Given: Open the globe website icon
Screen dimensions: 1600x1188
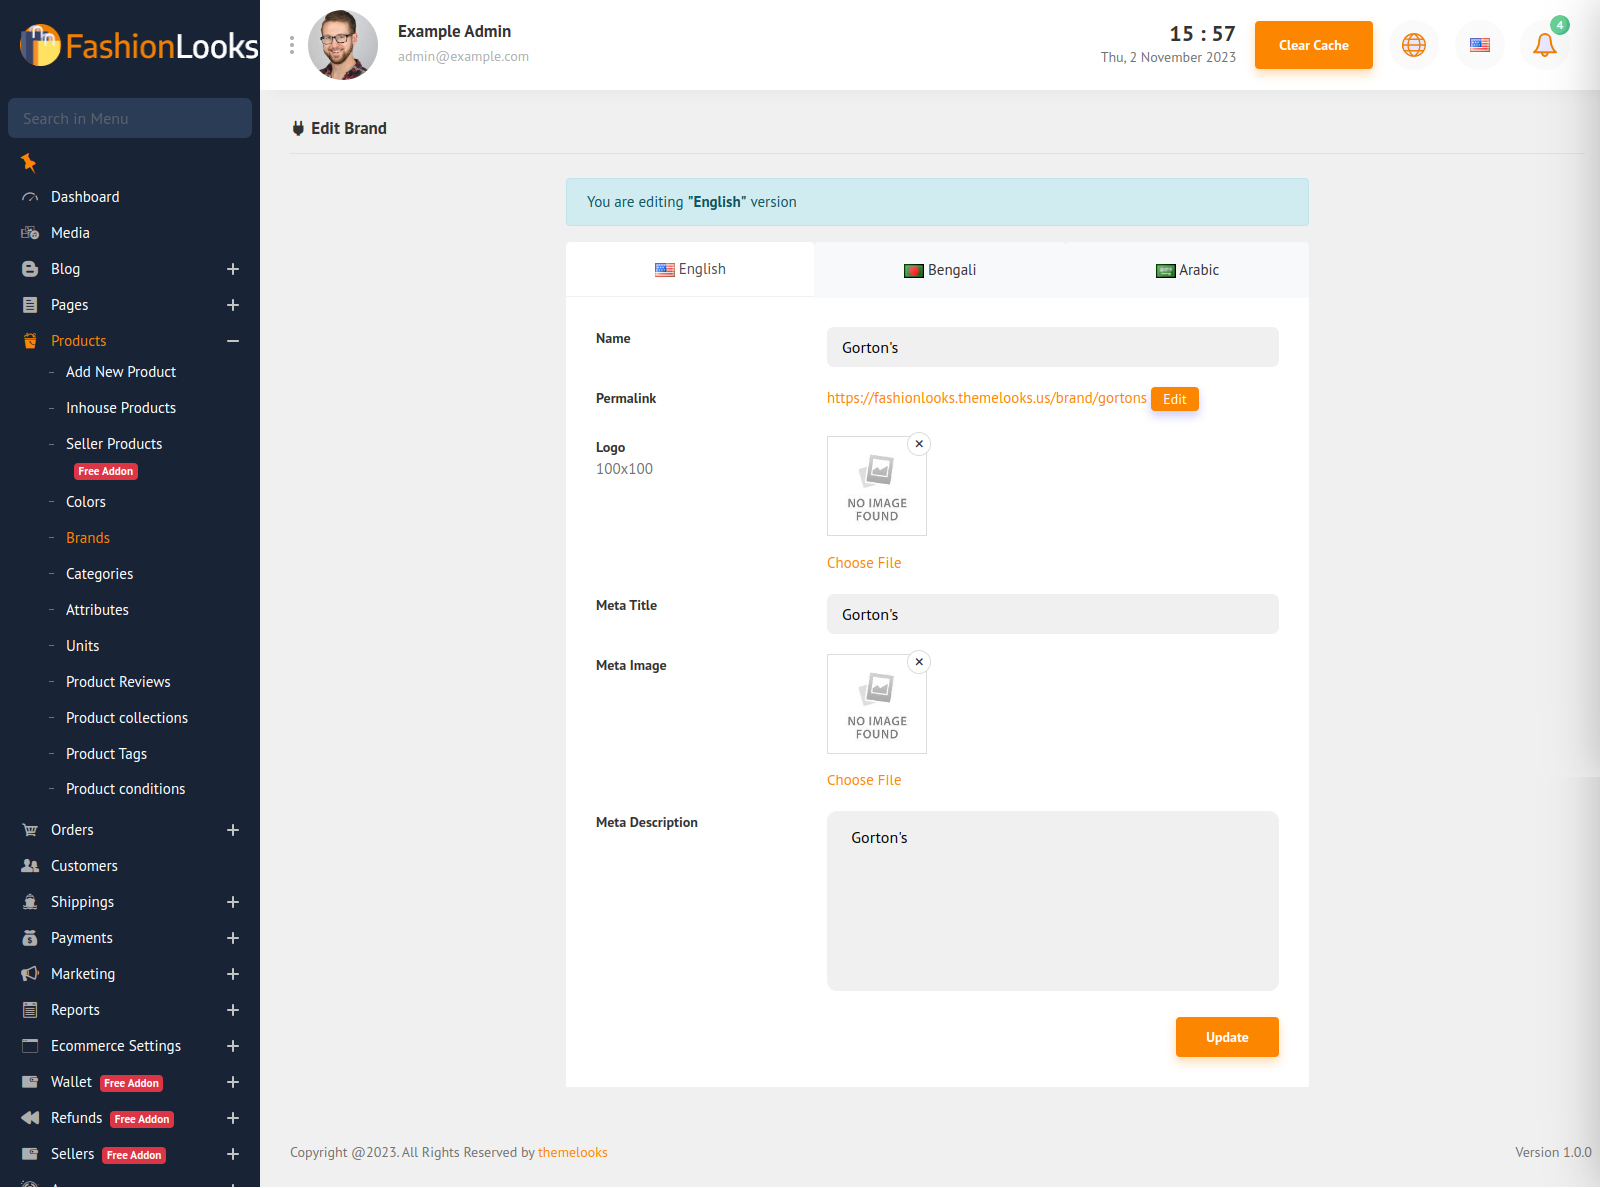Looking at the screenshot, I should pos(1413,45).
